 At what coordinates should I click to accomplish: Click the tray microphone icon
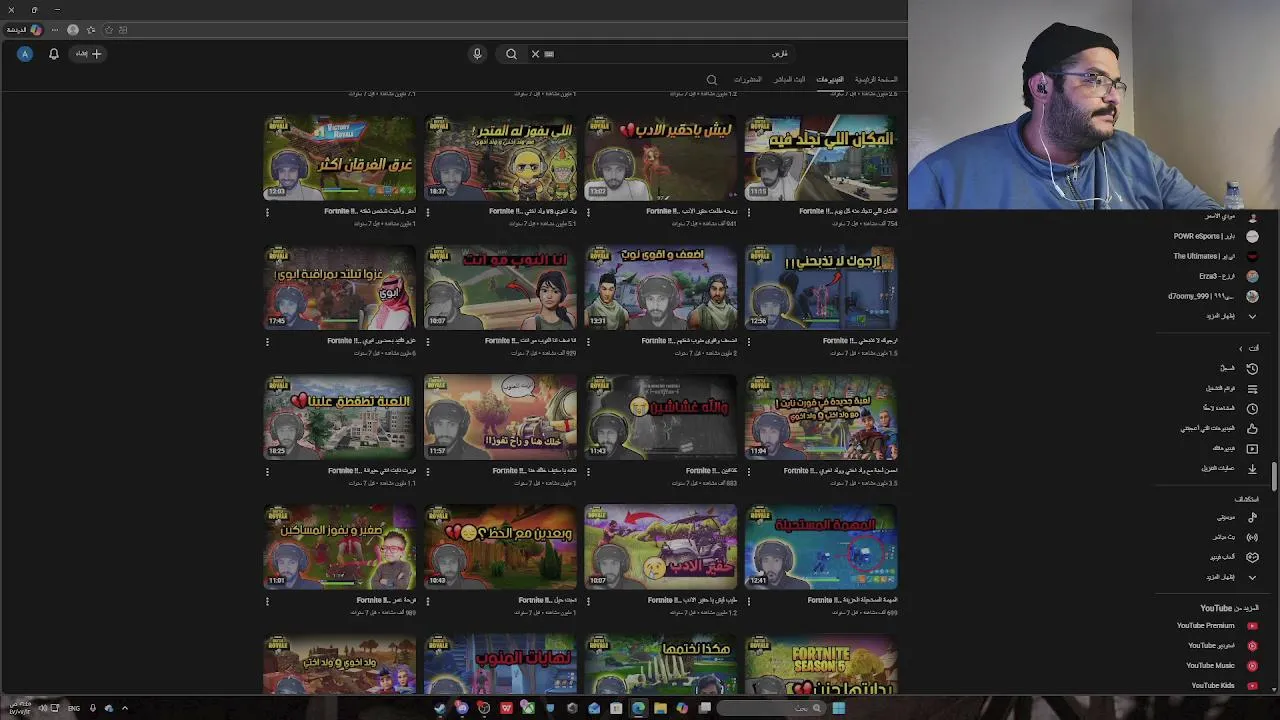click(x=92, y=708)
